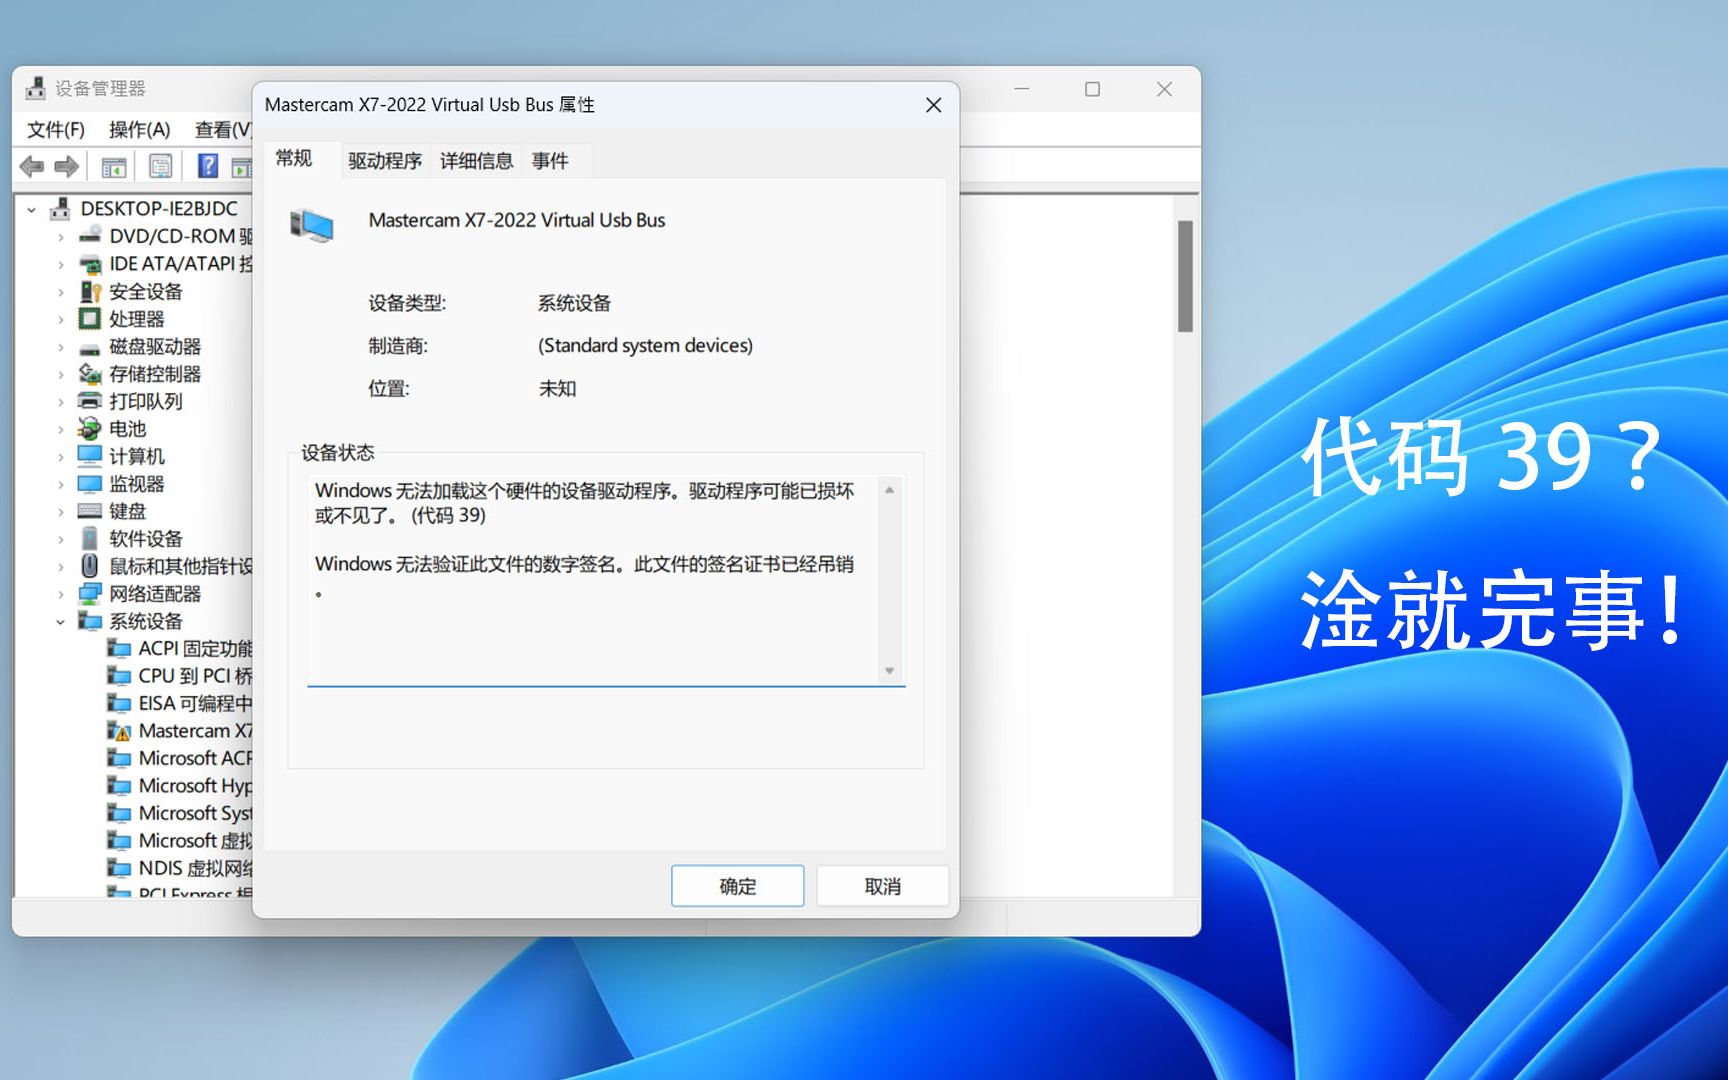Switch to the 驱动程序 tab
The image size is (1728, 1080).
[385, 160]
